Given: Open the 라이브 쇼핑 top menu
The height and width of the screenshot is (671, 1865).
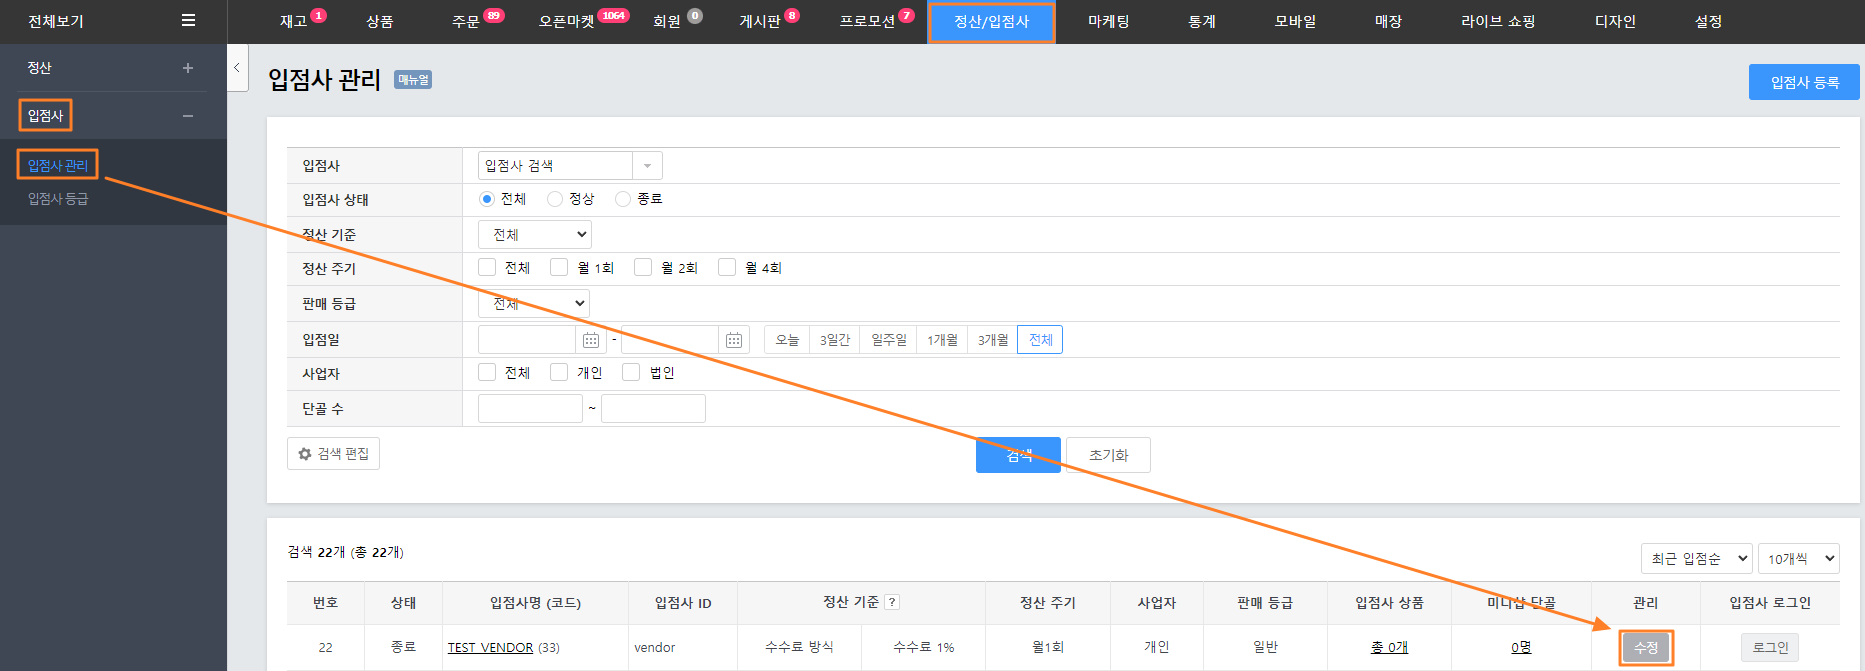Looking at the screenshot, I should 1498,21.
